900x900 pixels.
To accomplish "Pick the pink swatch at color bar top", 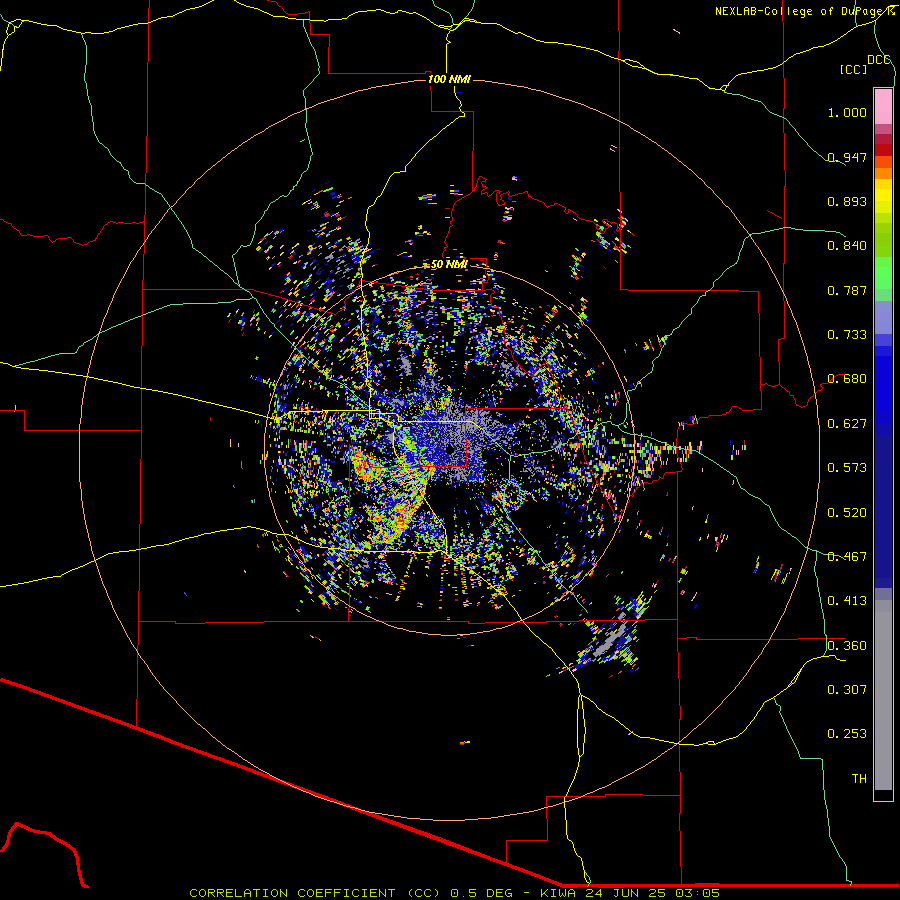I will pyautogui.click(x=883, y=106).
